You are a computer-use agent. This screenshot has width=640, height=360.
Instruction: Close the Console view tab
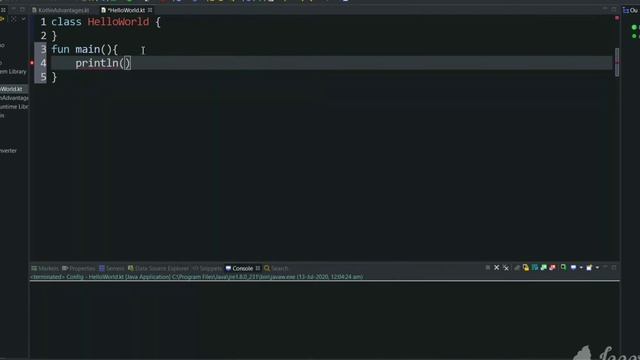[x=258, y=268]
